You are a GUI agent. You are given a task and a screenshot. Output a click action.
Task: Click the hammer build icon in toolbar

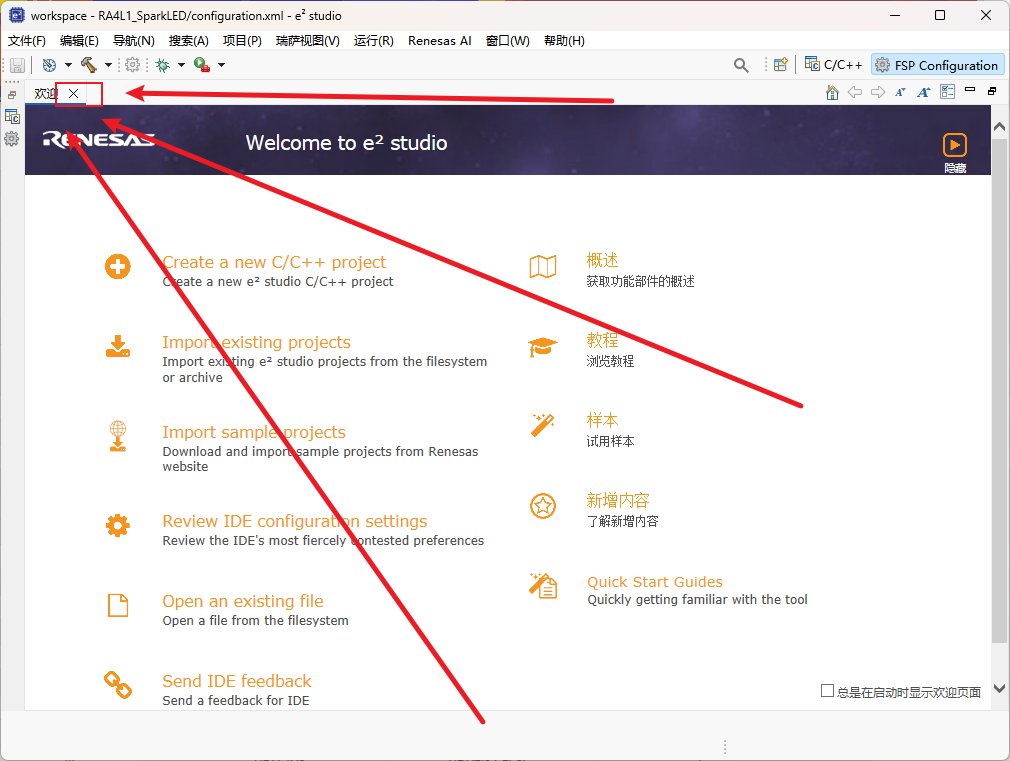coord(88,65)
